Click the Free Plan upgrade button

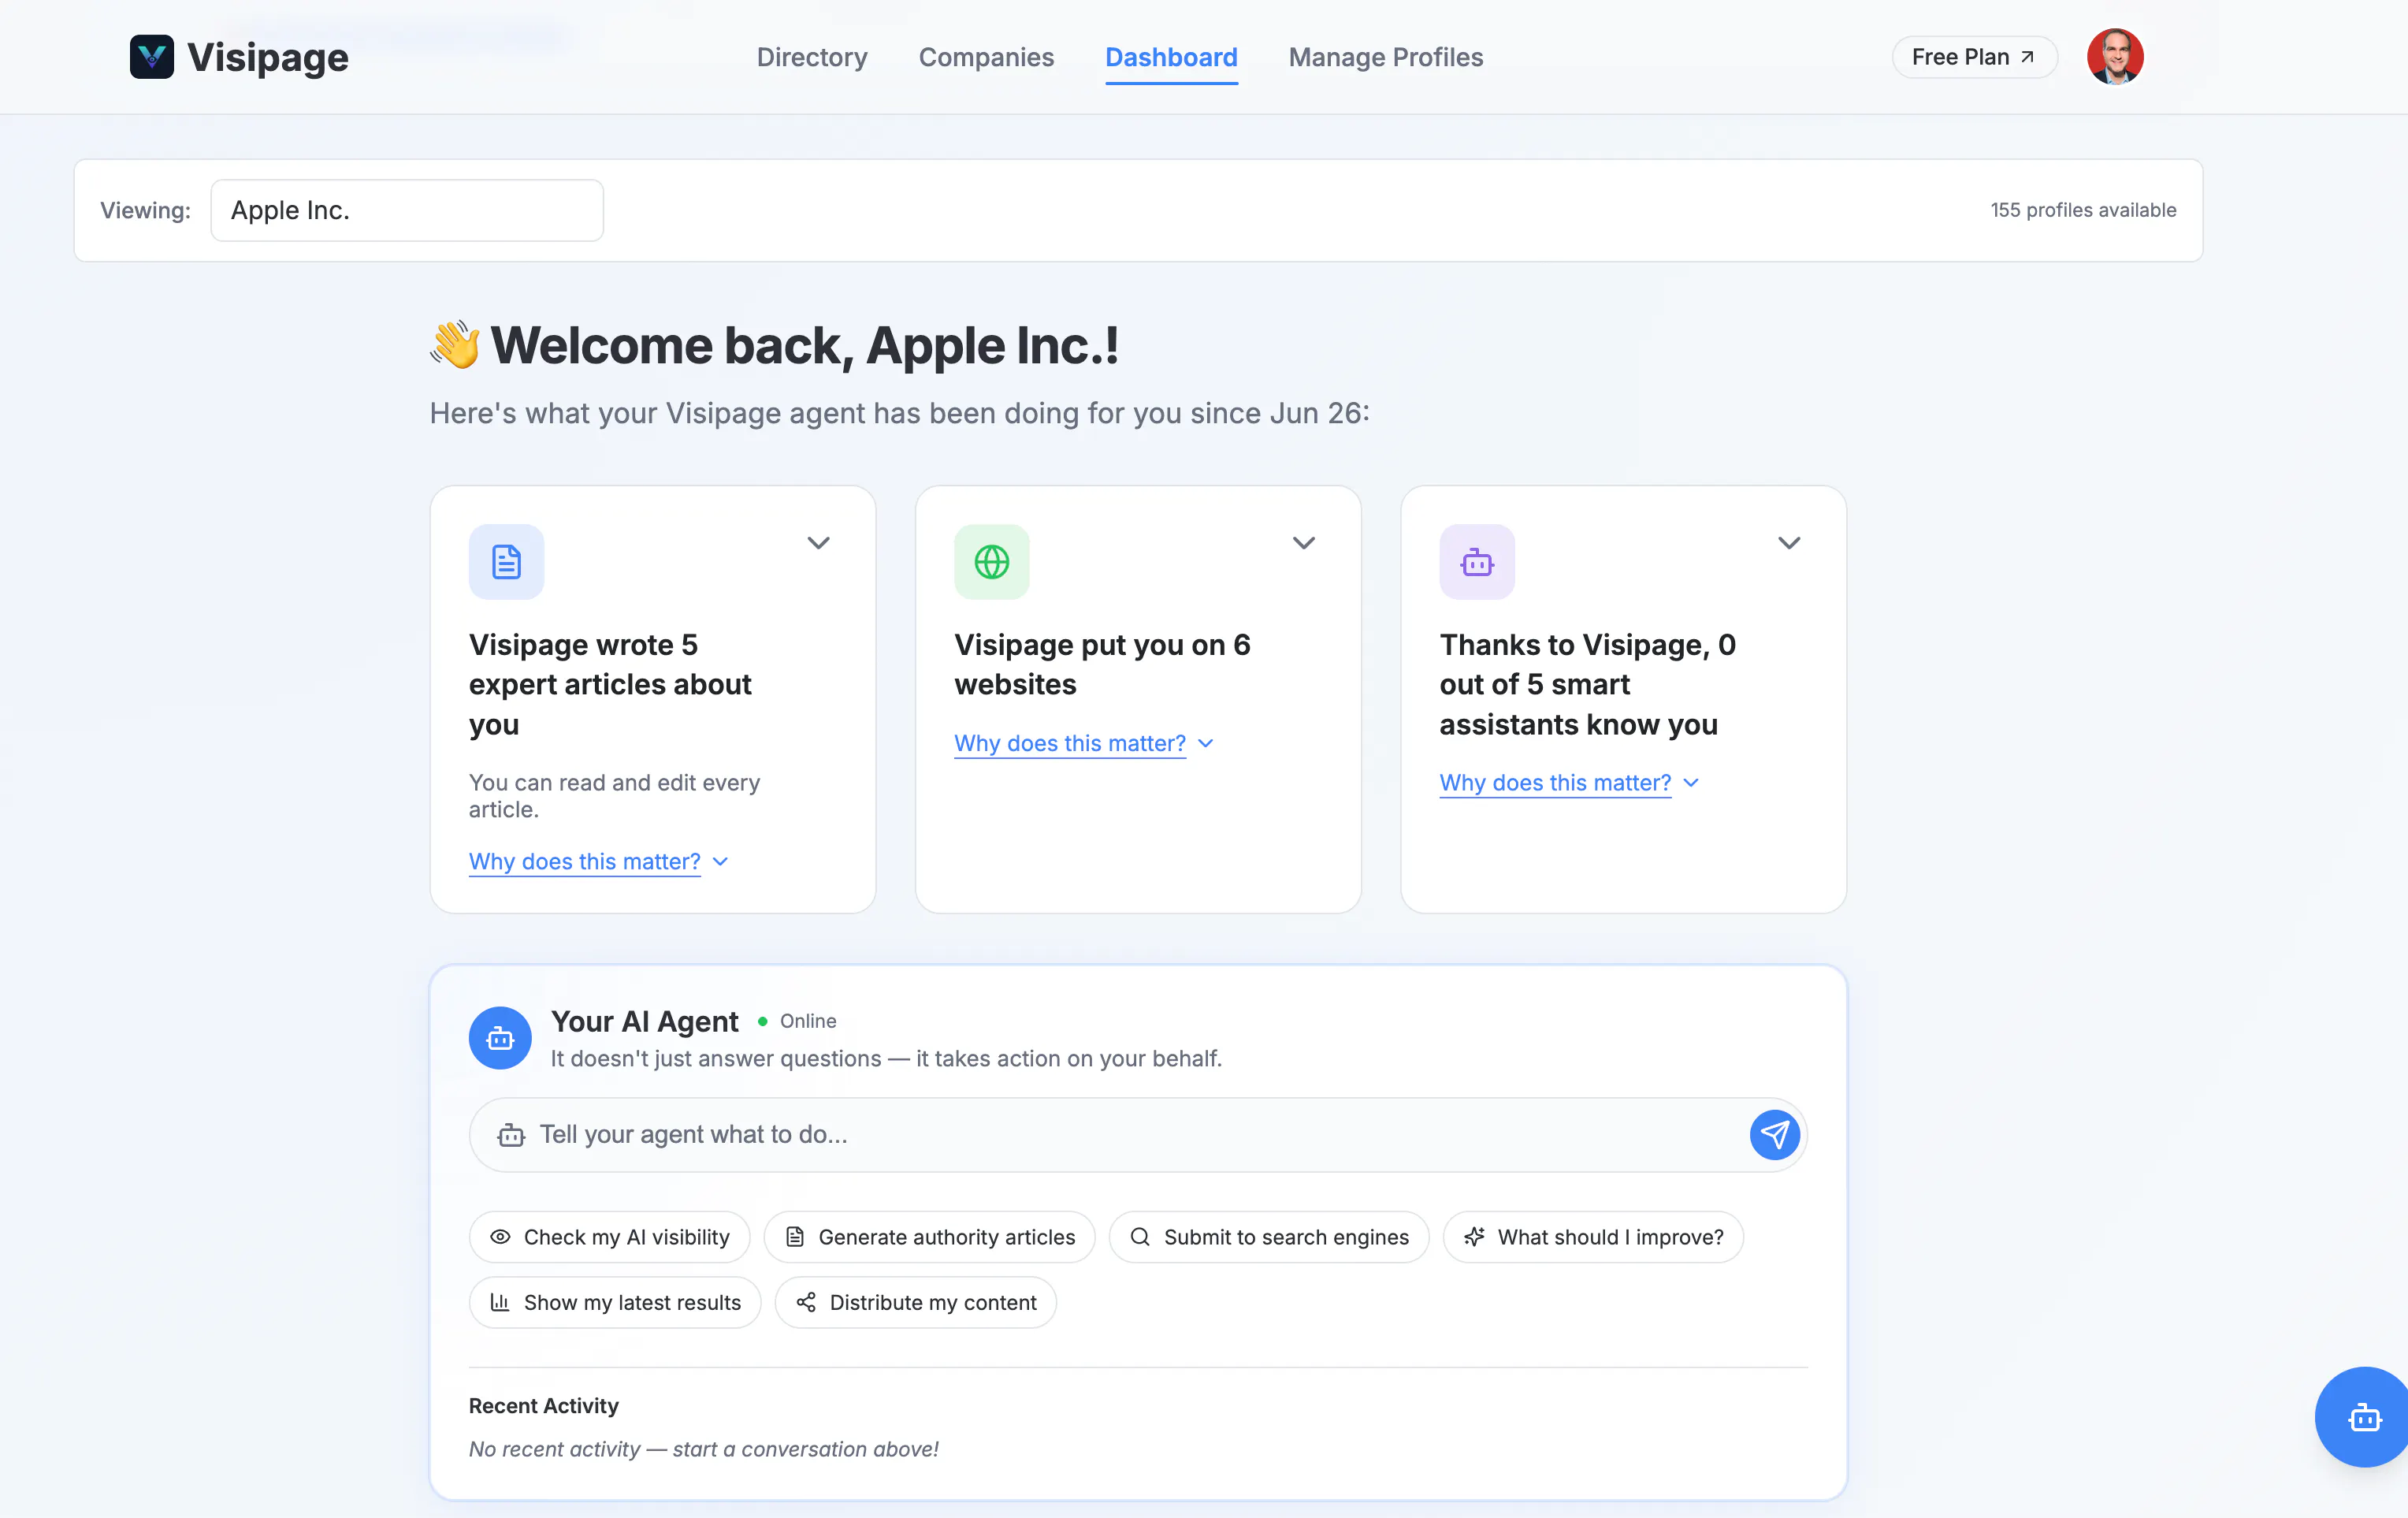click(x=1974, y=57)
